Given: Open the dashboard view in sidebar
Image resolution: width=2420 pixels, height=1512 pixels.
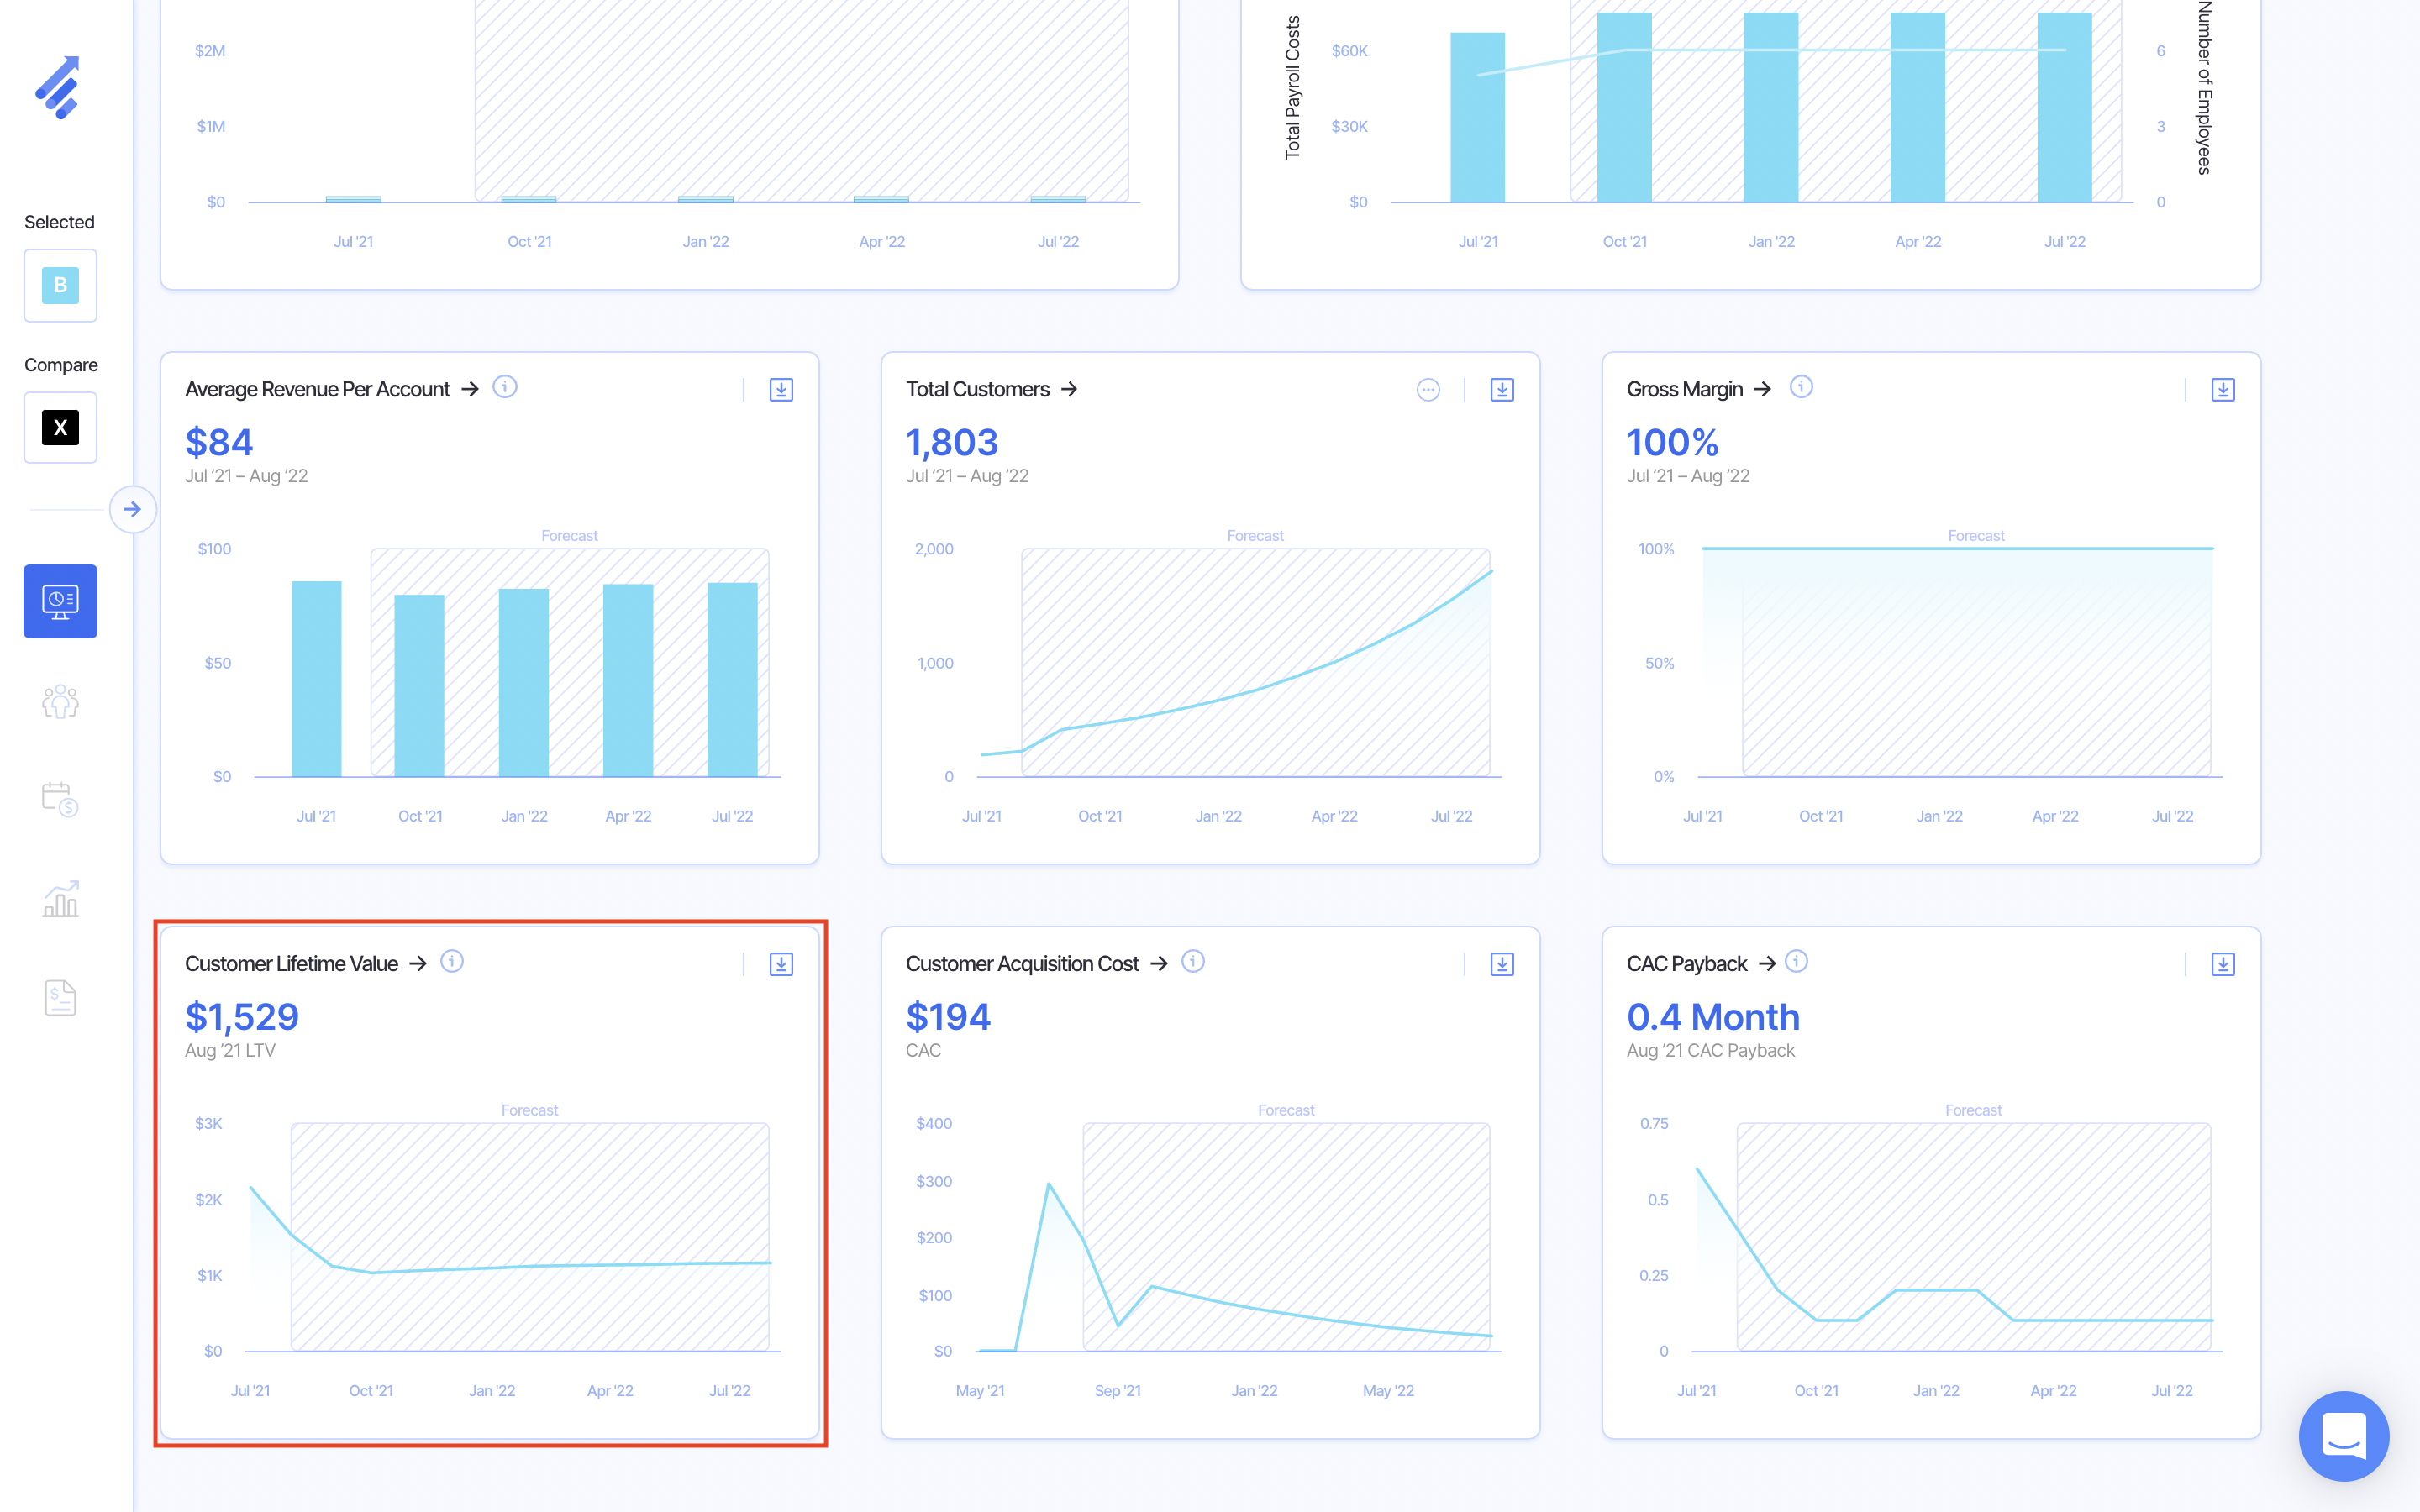Looking at the screenshot, I should [60, 601].
